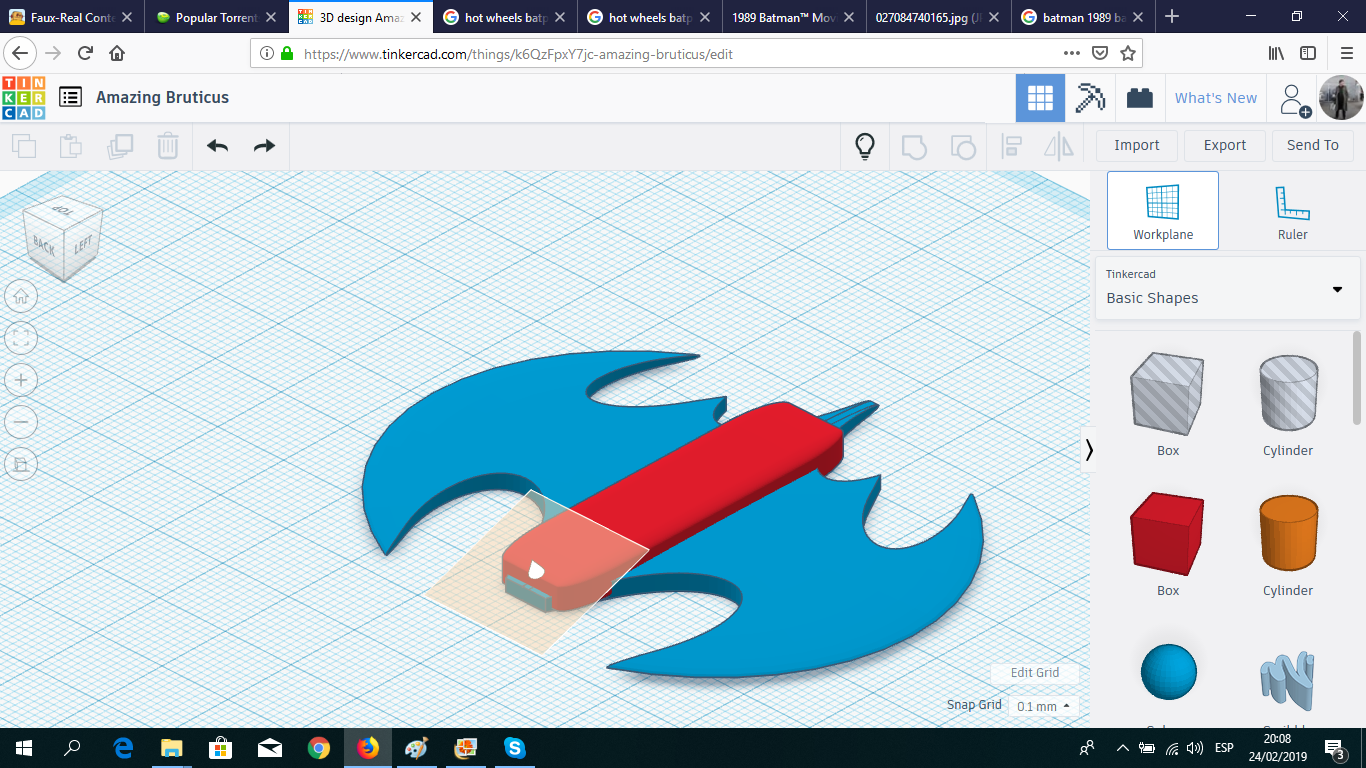Select the orange solid Cylinder shape
1366x768 pixels.
(1288, 535)
